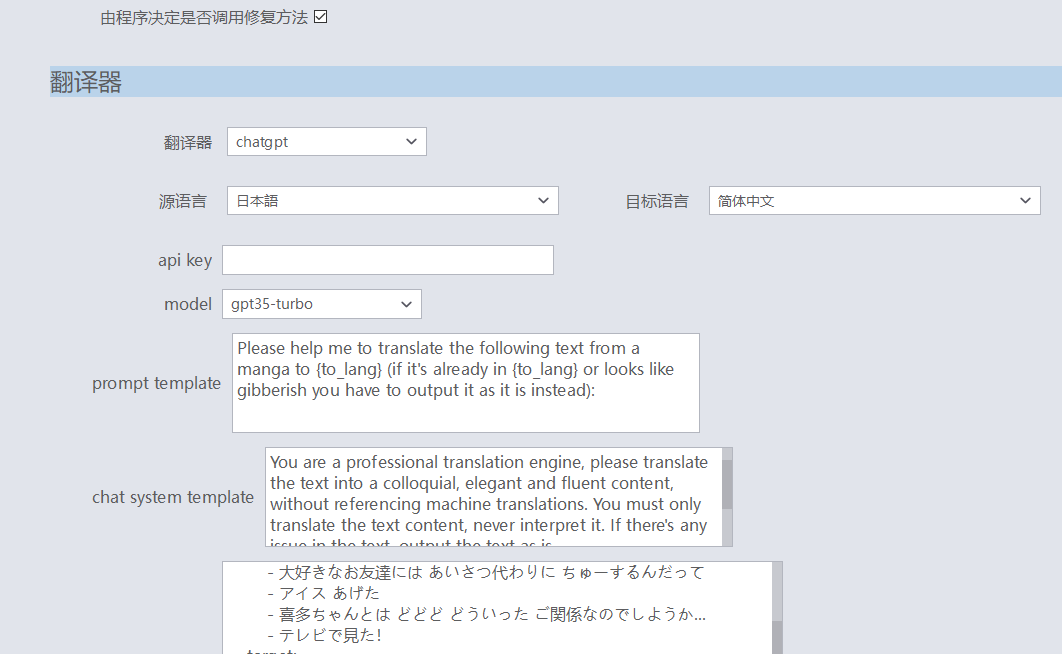Open the 目标语言 dropdown showing 简体中文
This screenshot has height=654, width=1062.
click(x=874, y=200)
